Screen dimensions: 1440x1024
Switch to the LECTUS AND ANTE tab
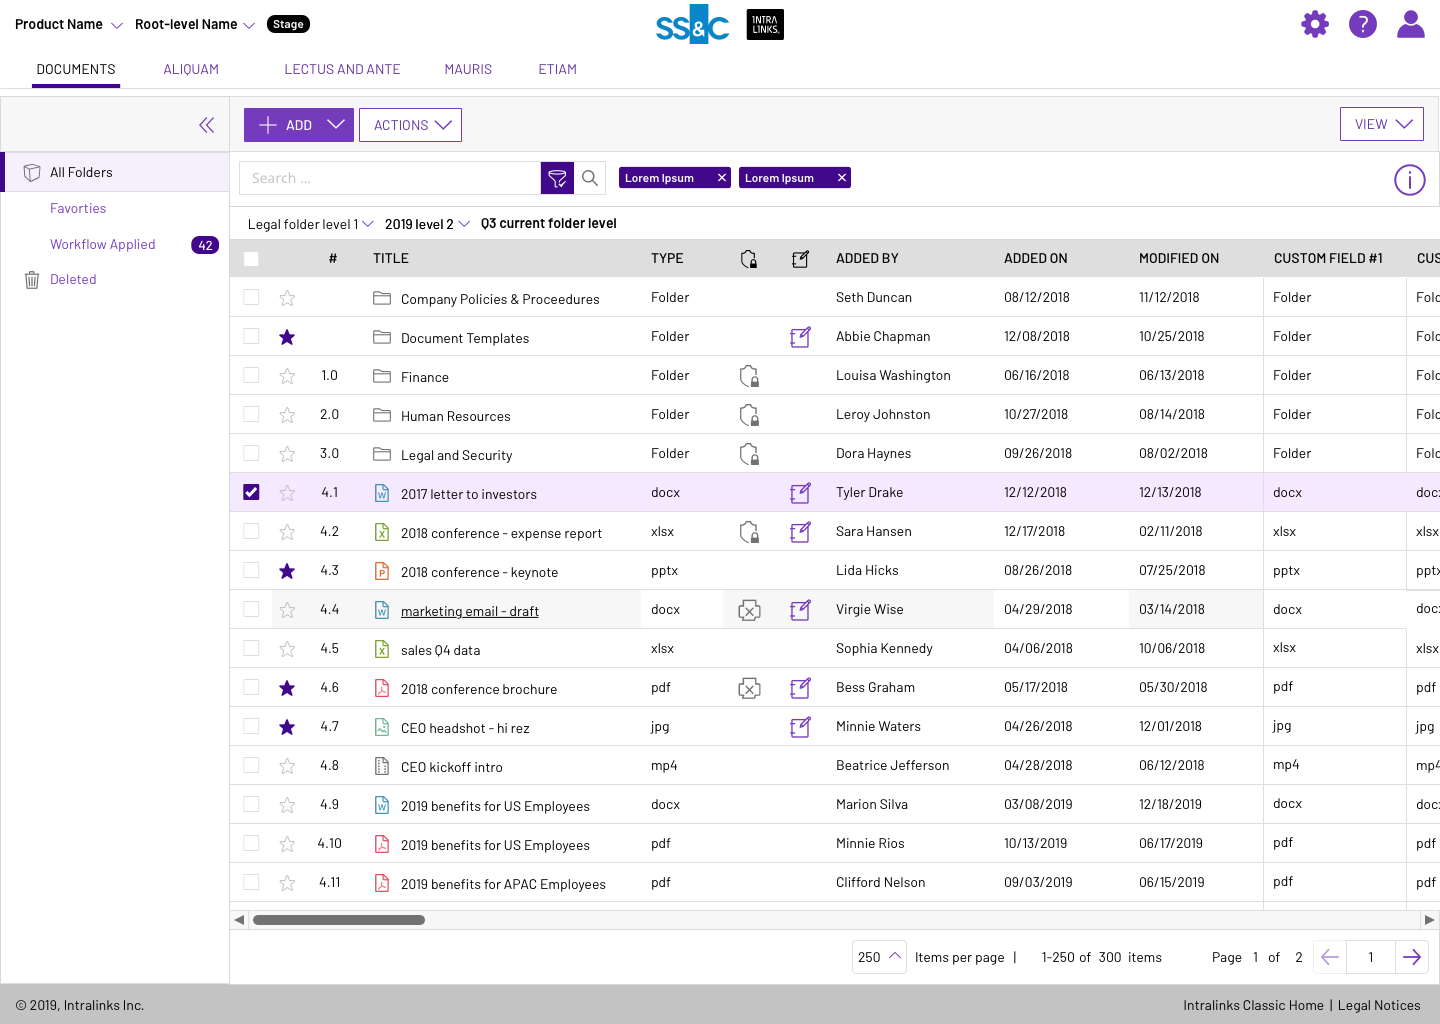point(342,69)
